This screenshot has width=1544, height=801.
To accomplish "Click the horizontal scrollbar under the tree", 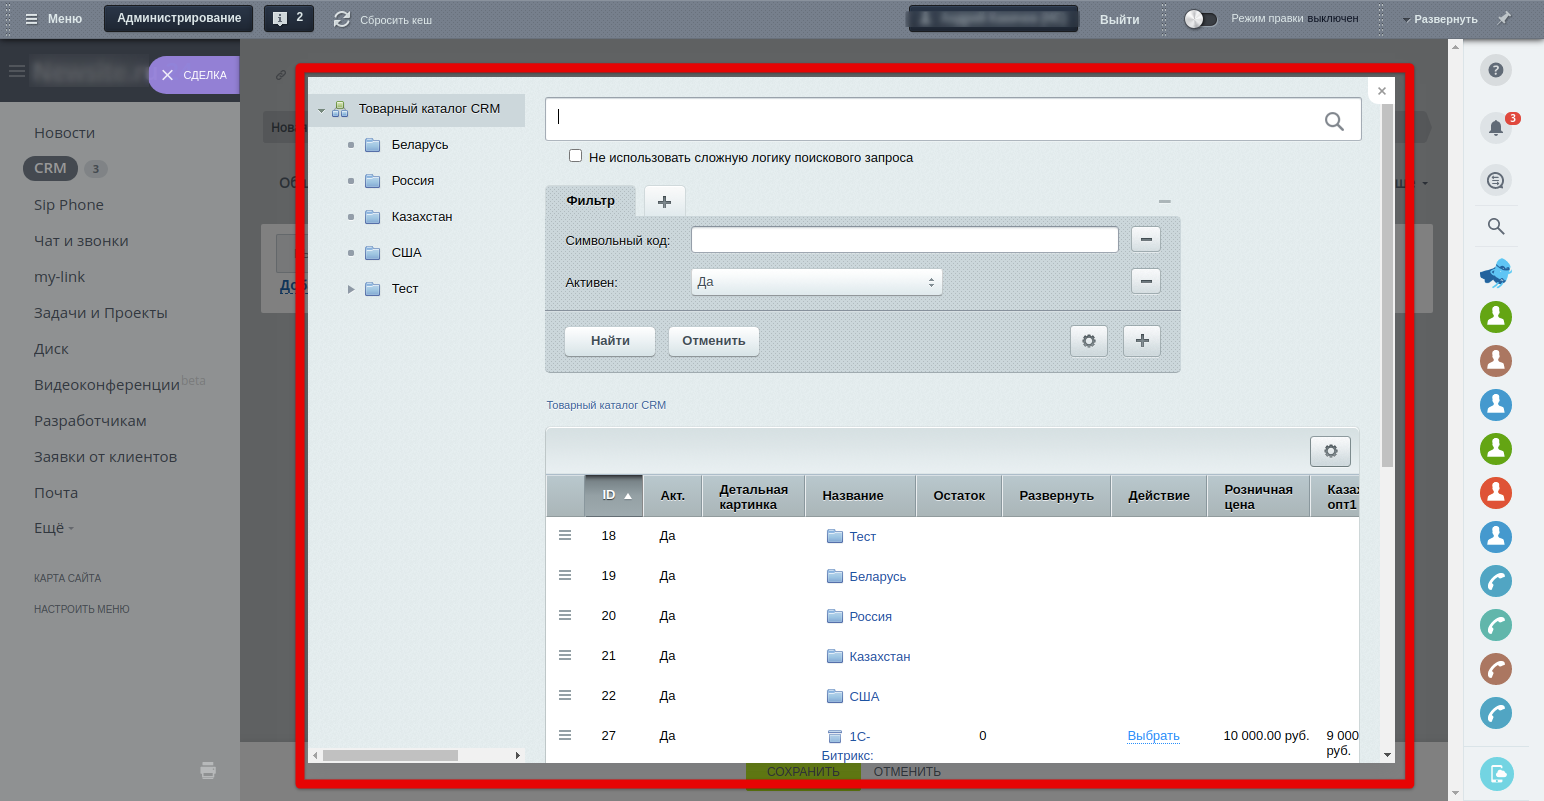I will pyautogui.click(x=390, y=755).
